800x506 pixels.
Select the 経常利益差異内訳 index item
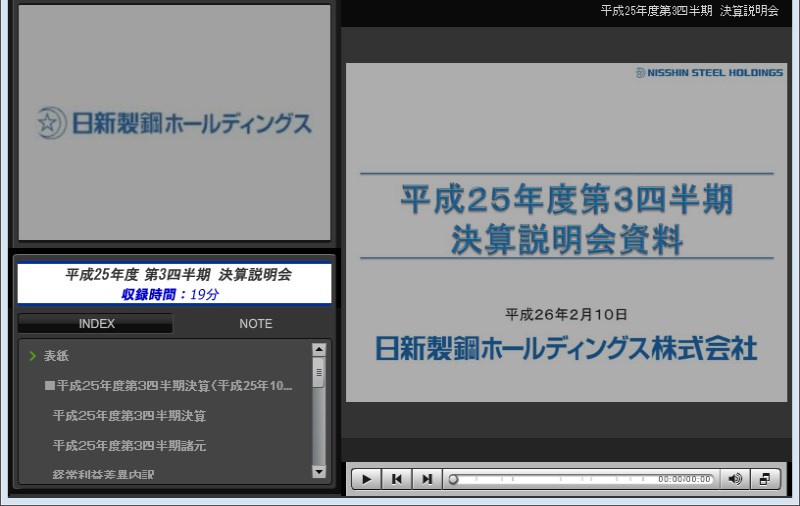[103, 474]
